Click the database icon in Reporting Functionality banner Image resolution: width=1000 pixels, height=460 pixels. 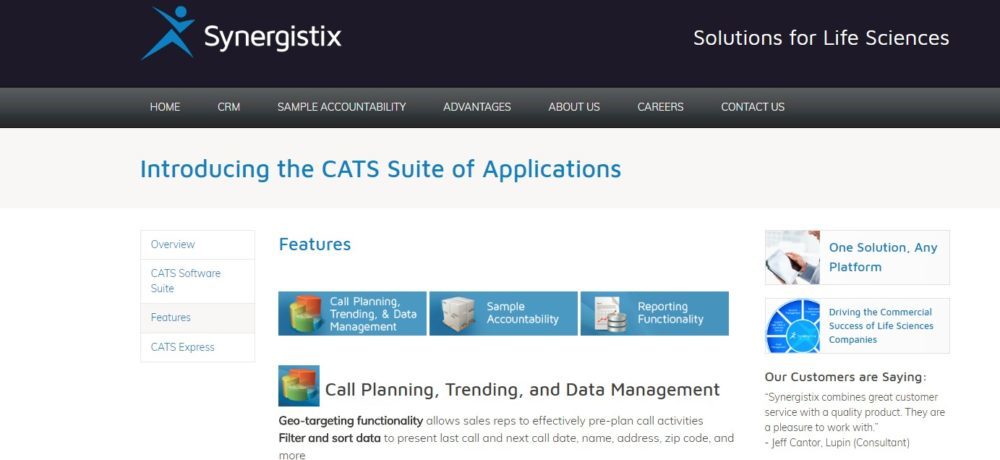608,314
